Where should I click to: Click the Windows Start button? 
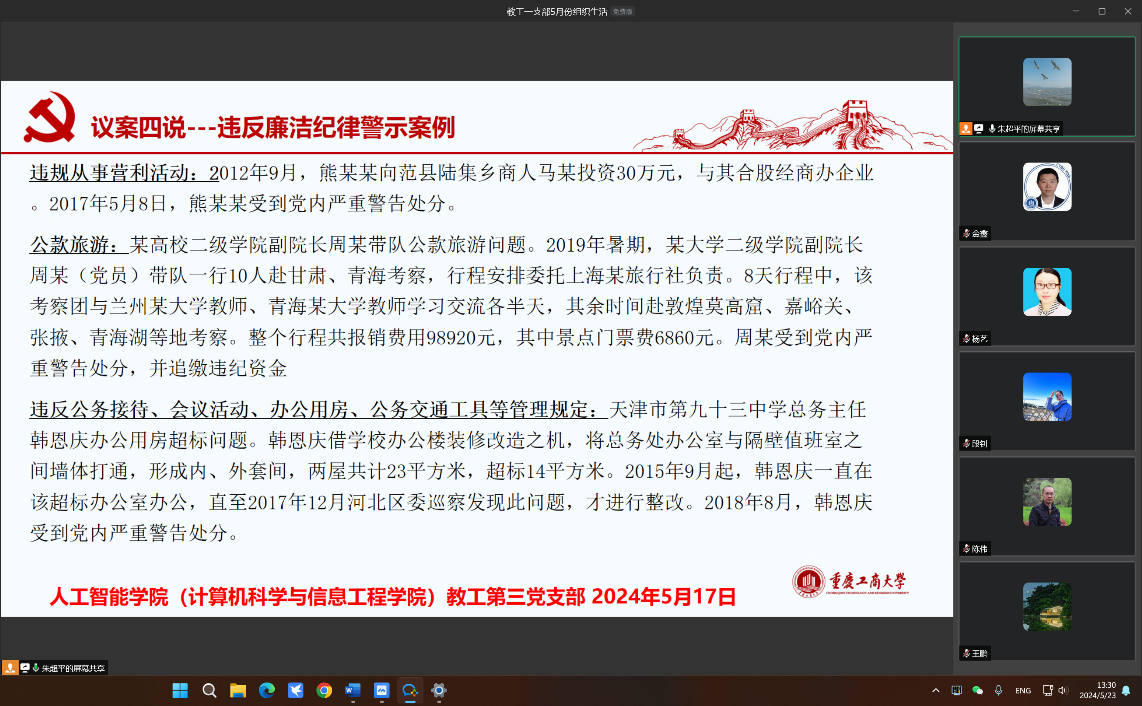pyautogui.click(x=180, y=690)
